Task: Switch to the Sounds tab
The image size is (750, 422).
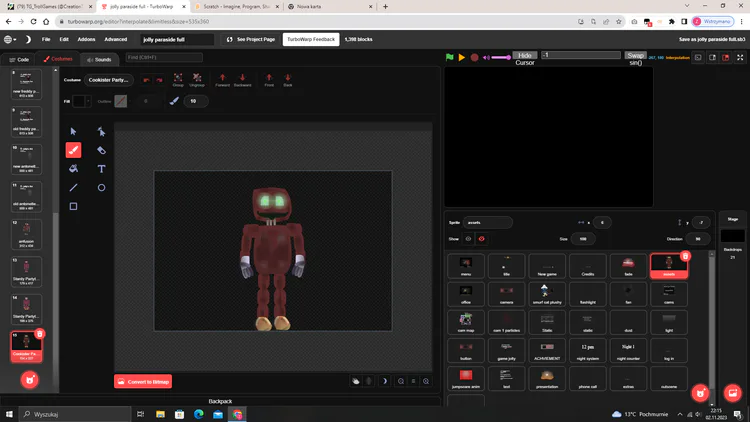Action: coord(99,59)
